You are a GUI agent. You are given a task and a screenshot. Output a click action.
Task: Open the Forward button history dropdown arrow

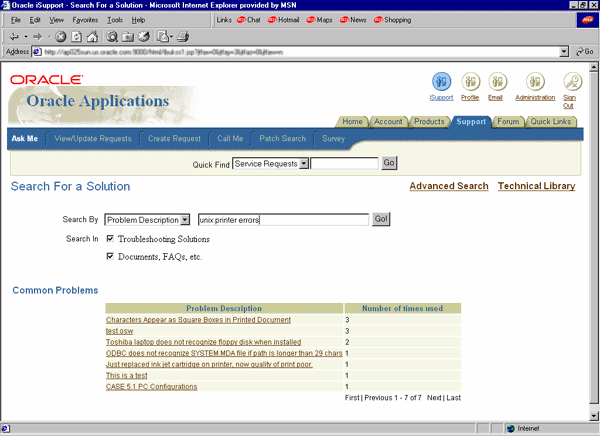(x=49, y=37)
